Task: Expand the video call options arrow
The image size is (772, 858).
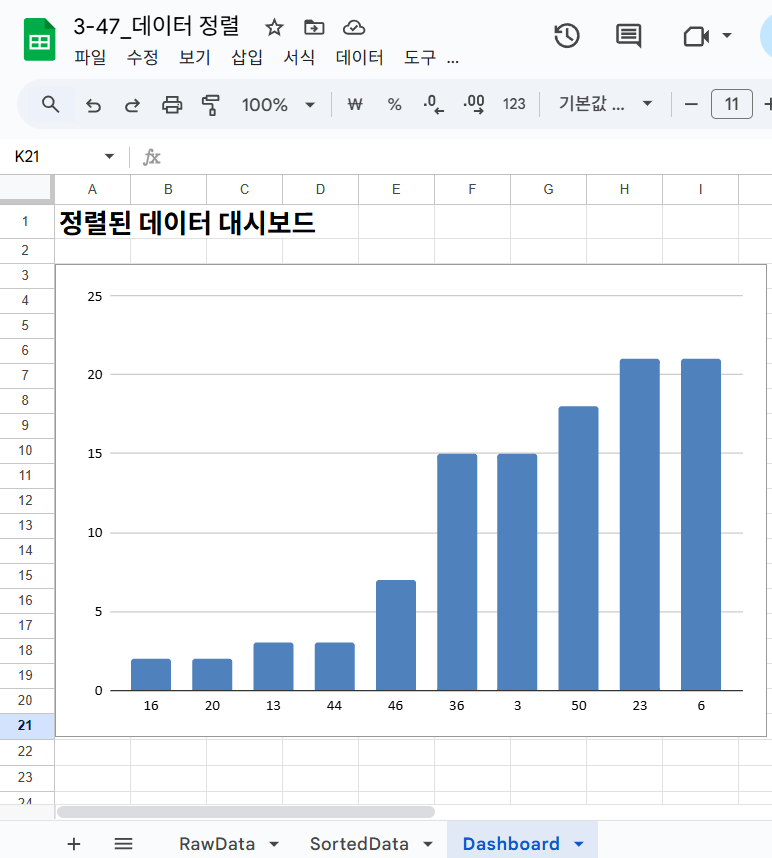Action: click(x=727, y=36)
